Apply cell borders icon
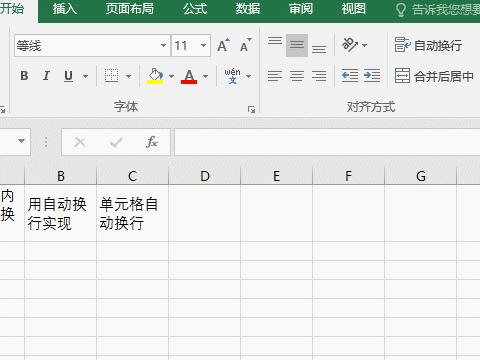 click(x=111, y=76)
